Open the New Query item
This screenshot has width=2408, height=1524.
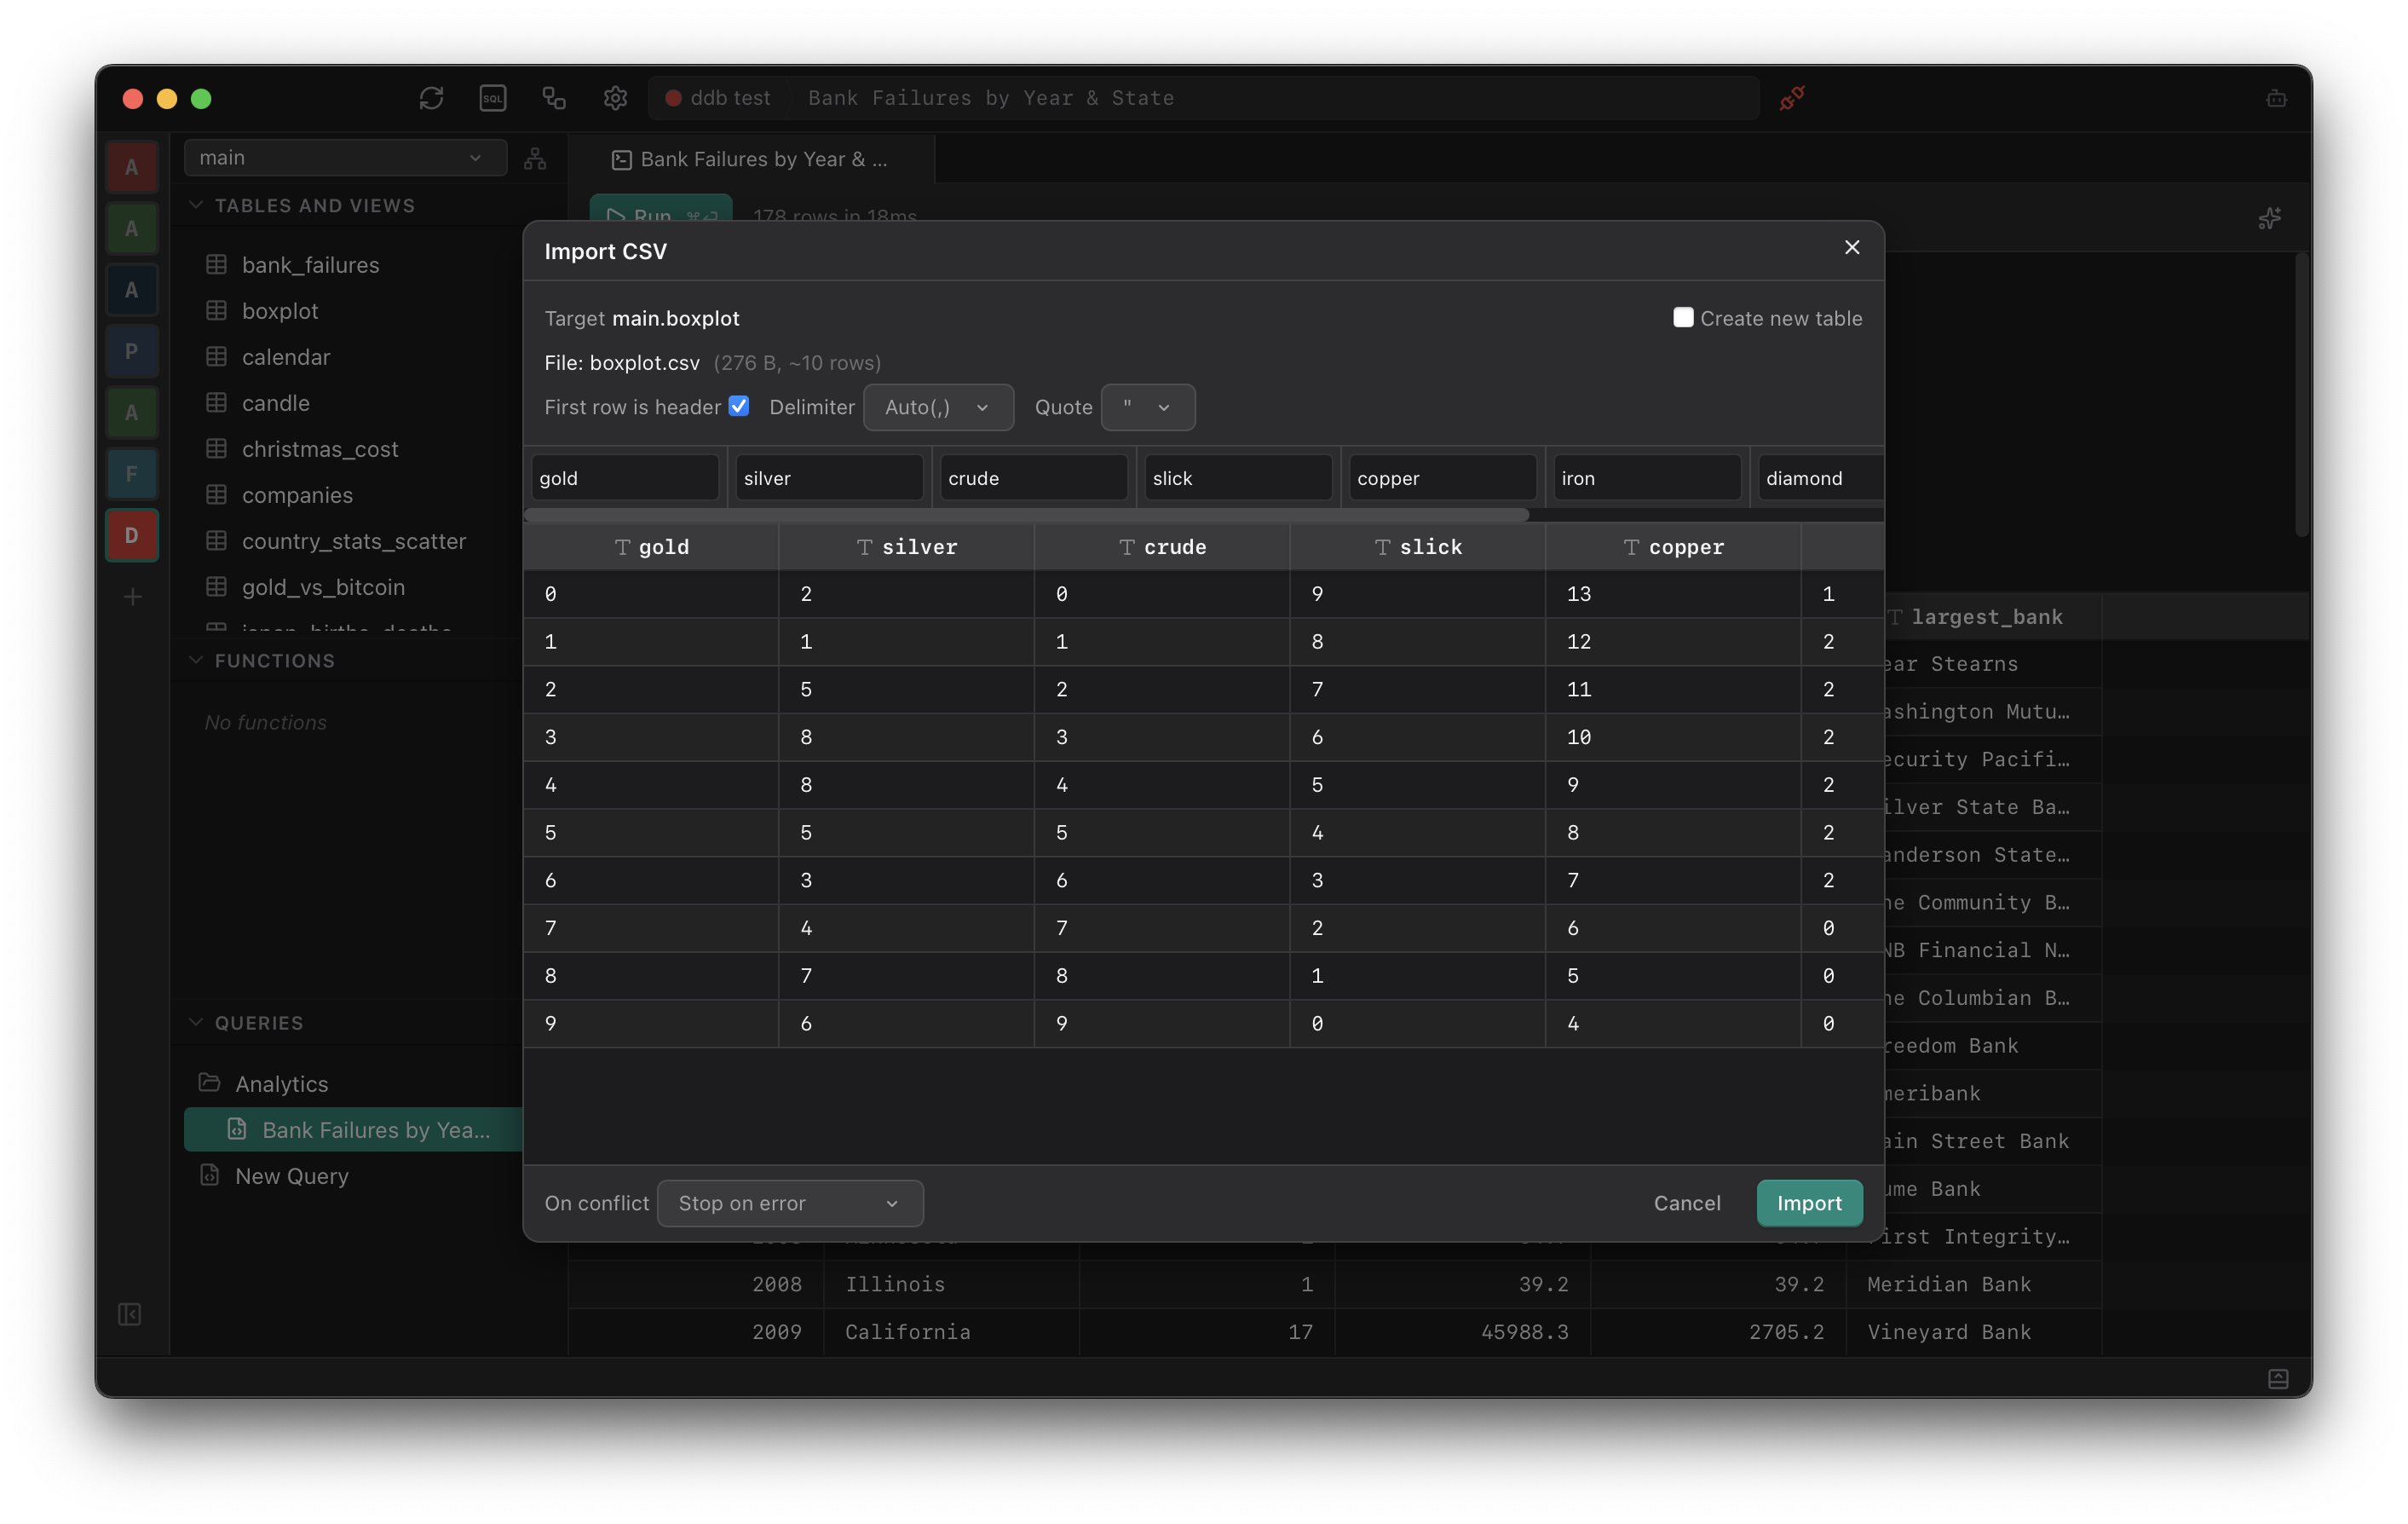click(x=291, y=1176)
